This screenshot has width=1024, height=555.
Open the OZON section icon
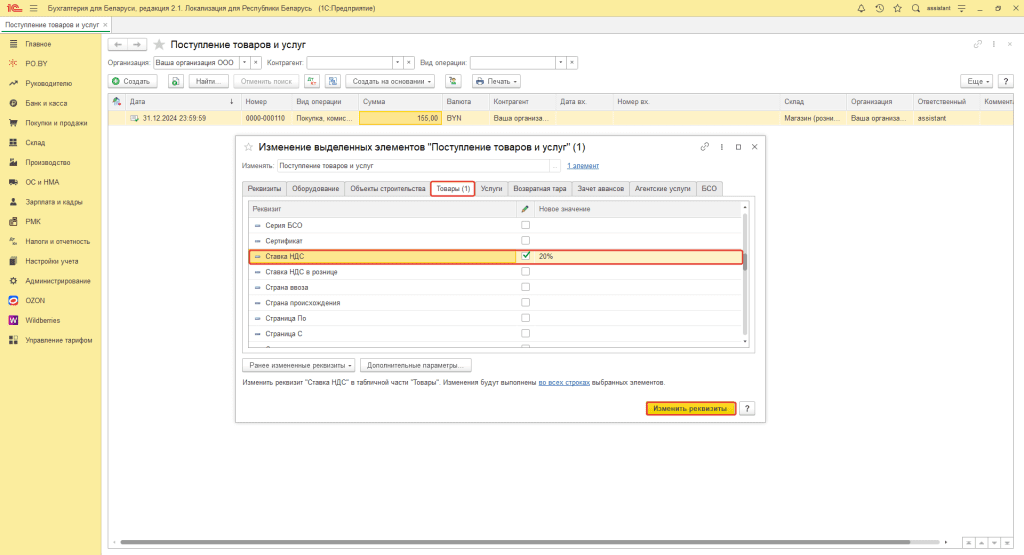[13, 300]
